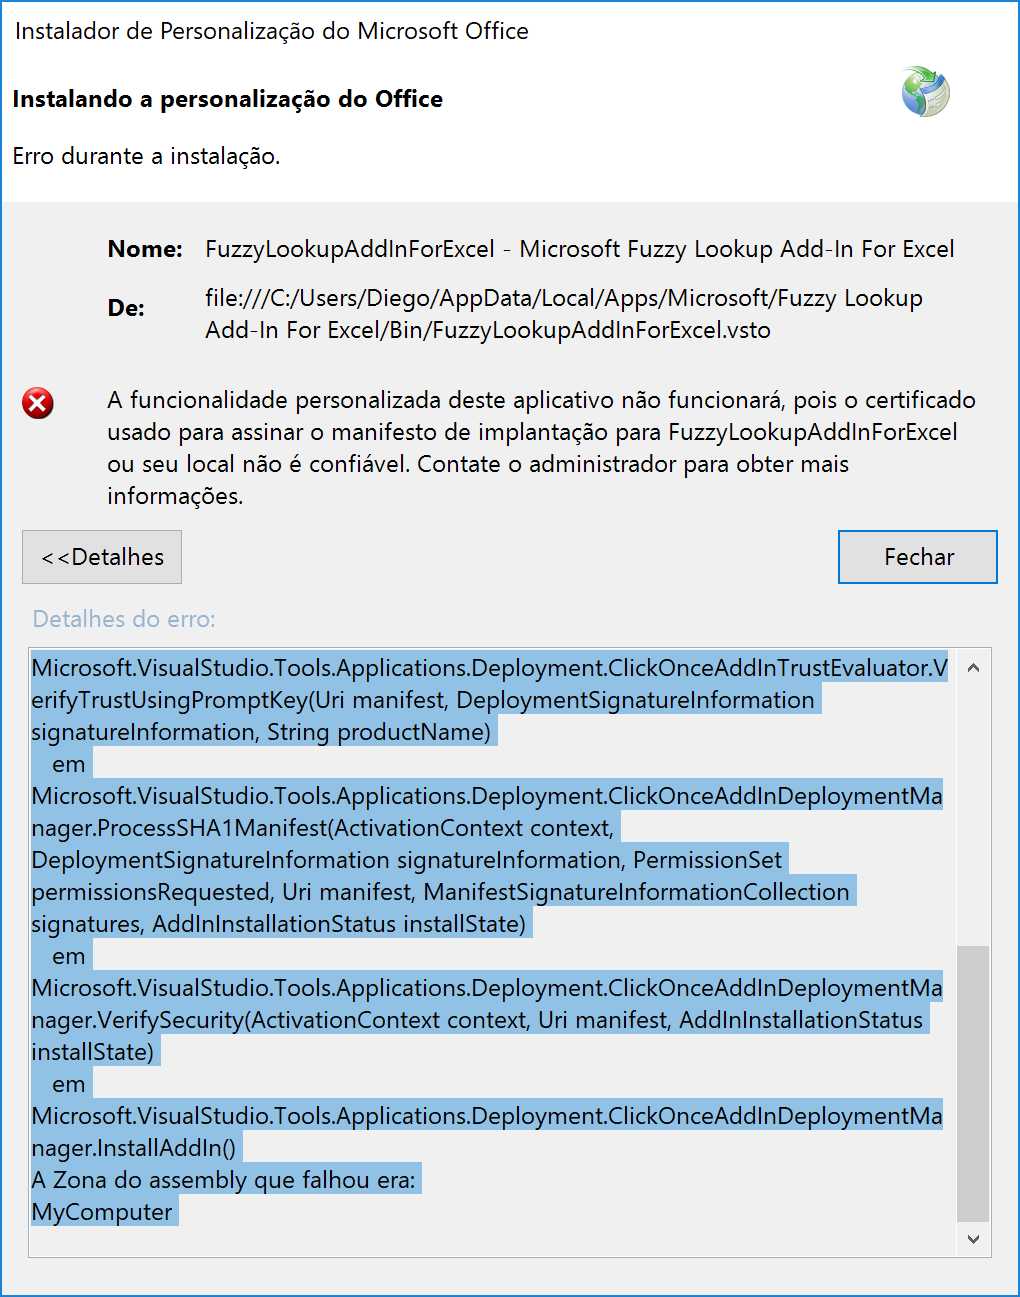Click the 'MyComputer' line in error details

pos(103,1212)
